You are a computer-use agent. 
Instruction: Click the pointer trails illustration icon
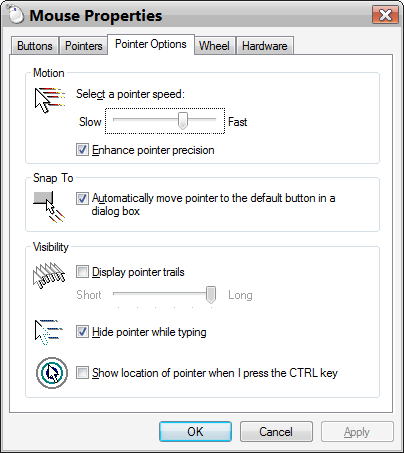pyautogui.click(x=49, y=275)
